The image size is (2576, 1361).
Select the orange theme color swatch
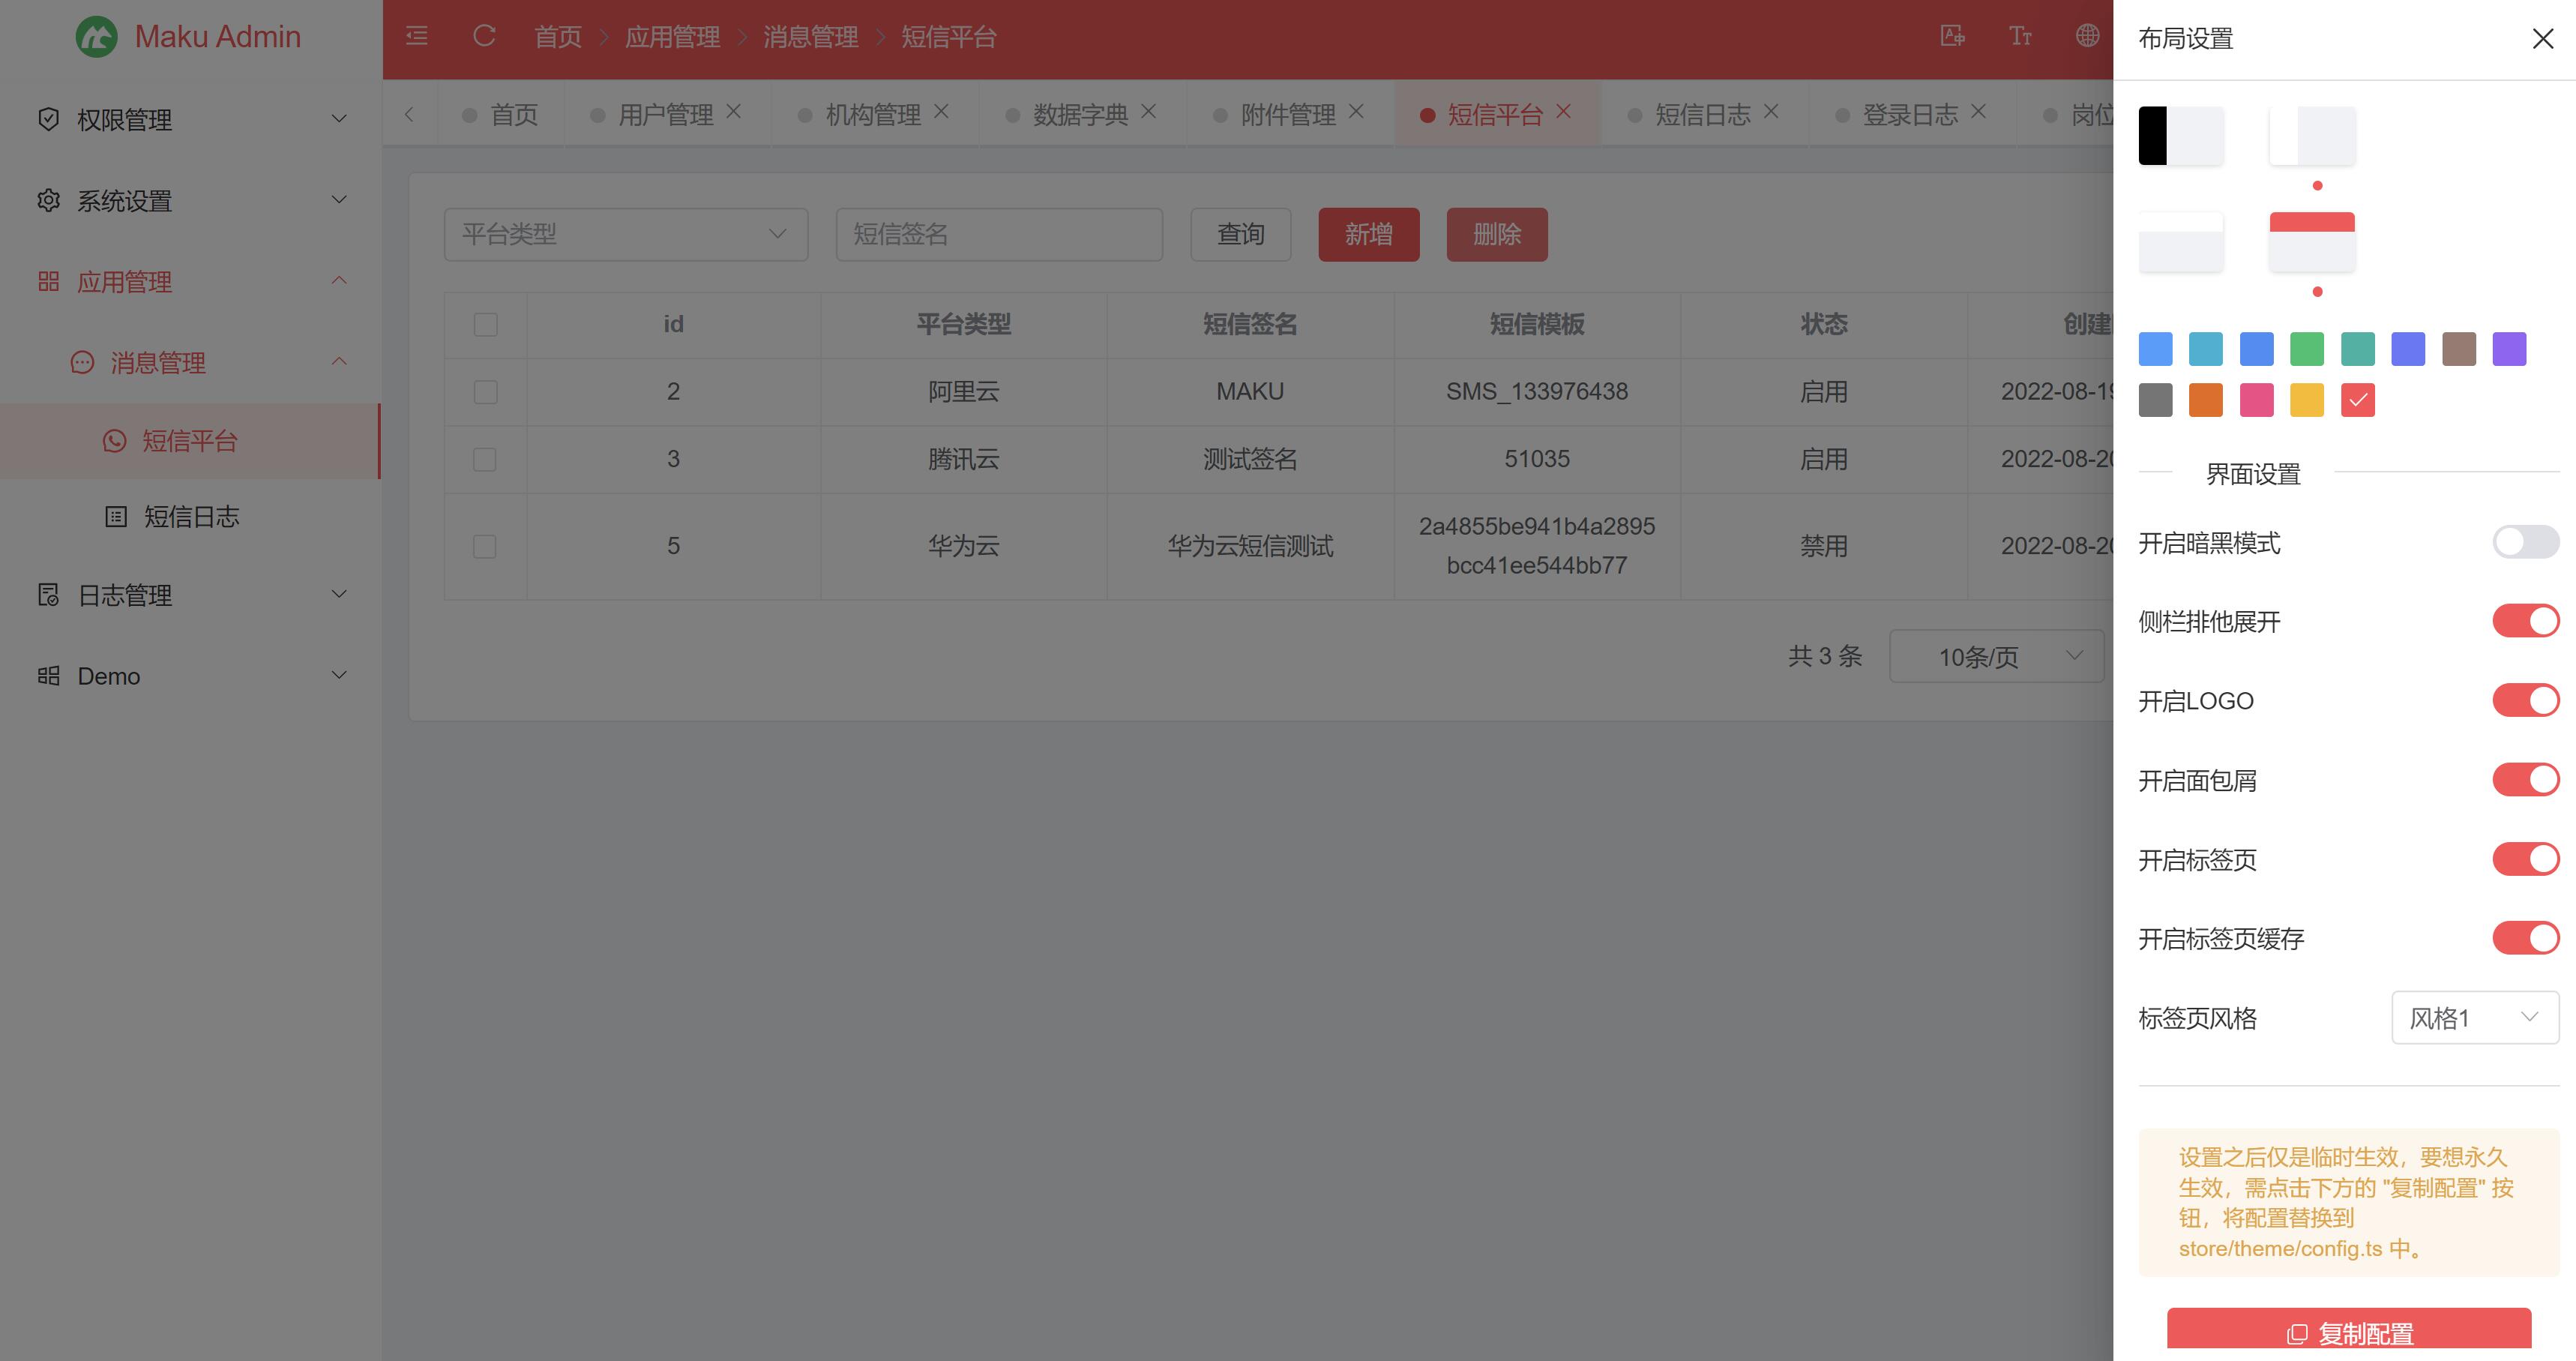tap(2205, 401)
